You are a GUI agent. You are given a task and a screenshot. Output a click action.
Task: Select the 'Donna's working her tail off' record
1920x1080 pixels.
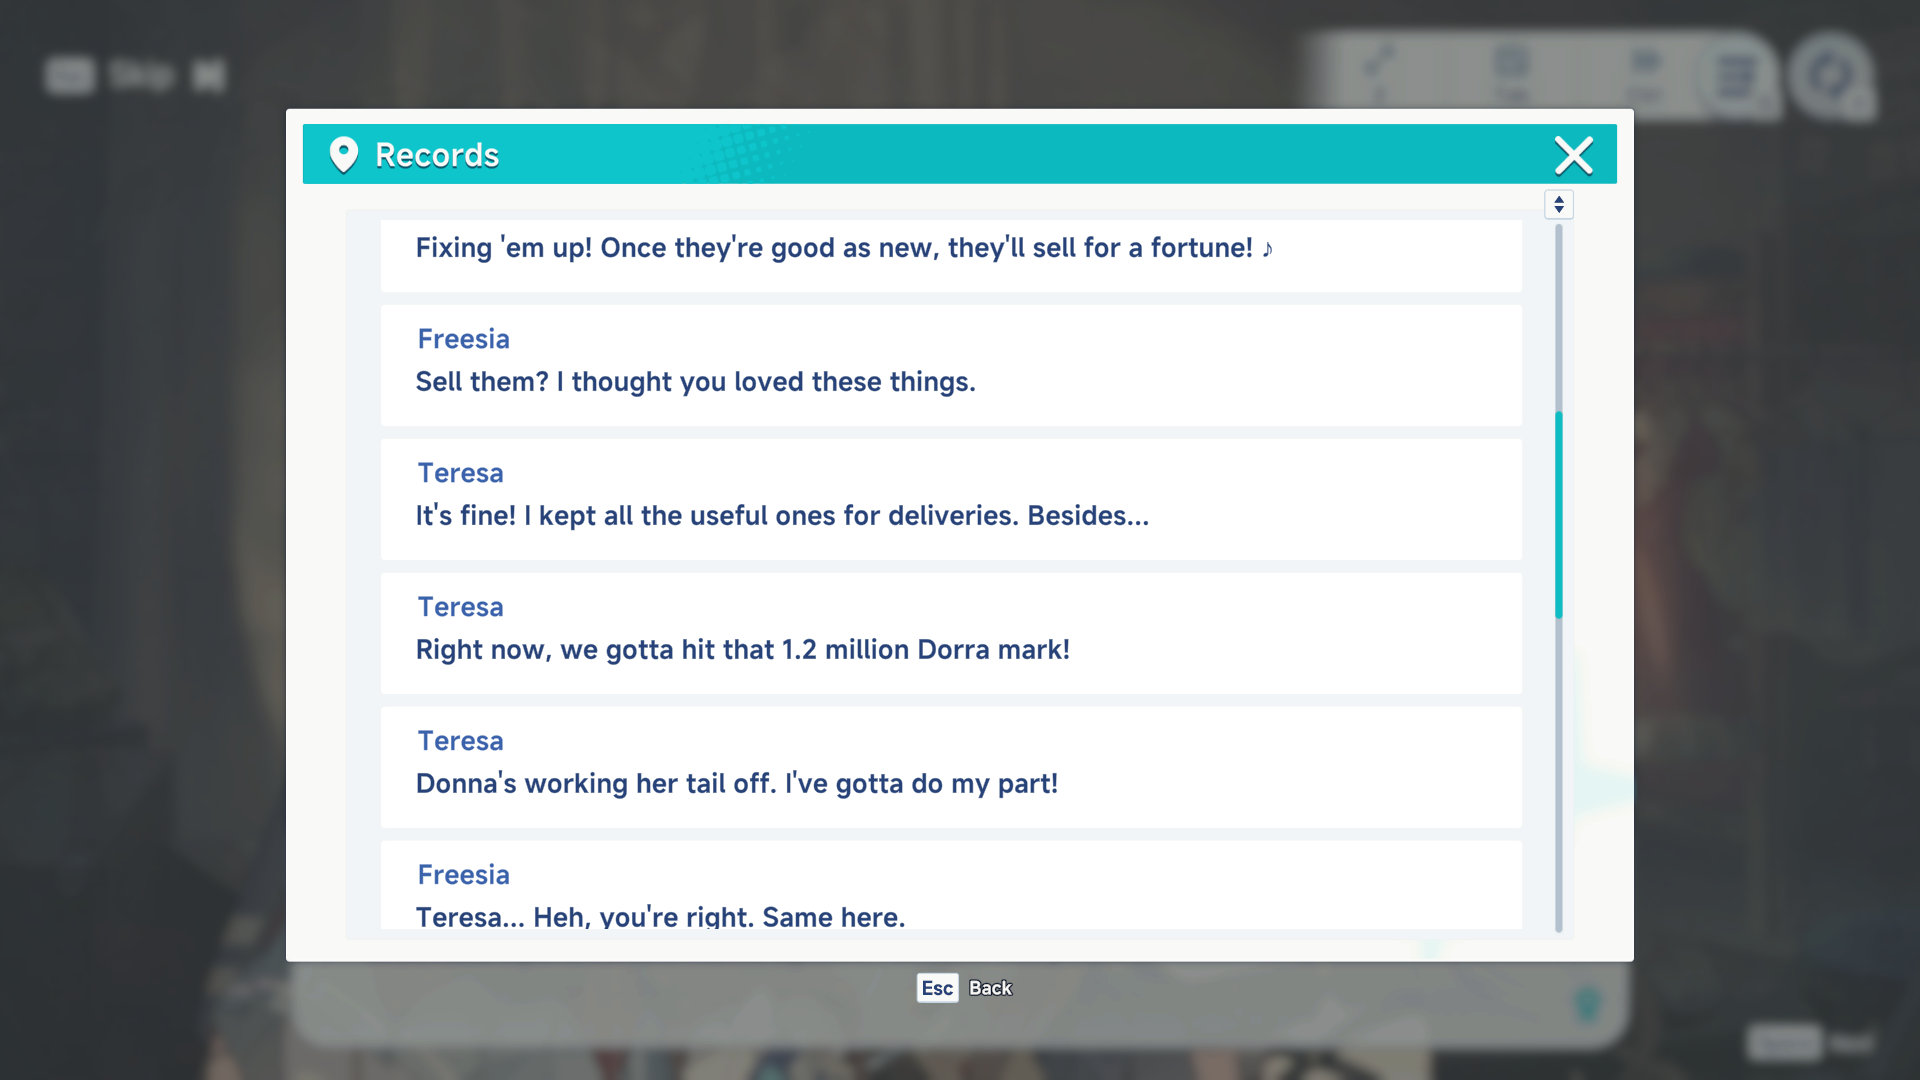(951, 767)
